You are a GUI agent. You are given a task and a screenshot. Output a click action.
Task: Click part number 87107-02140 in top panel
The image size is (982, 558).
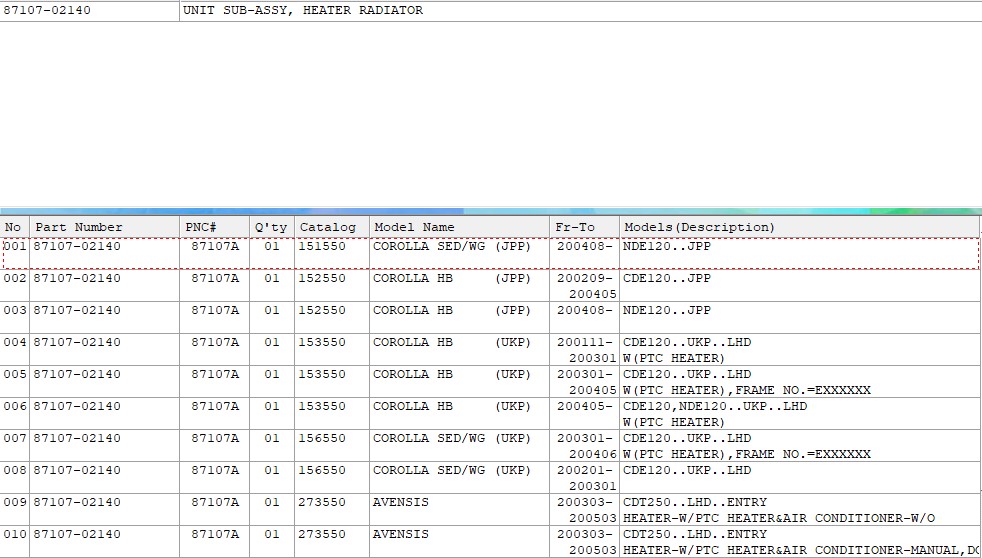tap(48, 10)
